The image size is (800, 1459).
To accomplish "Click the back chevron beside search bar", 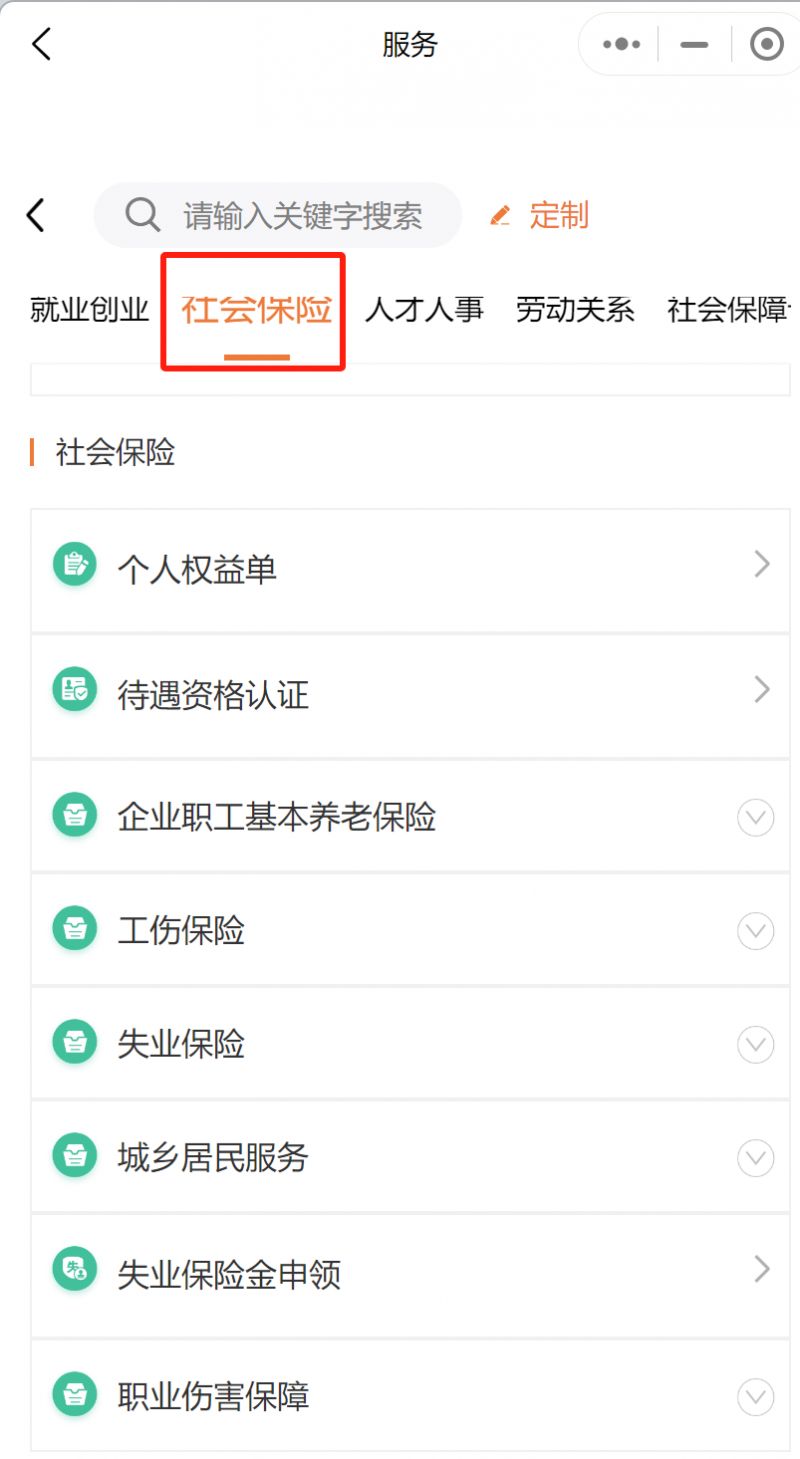I will 36,215.
